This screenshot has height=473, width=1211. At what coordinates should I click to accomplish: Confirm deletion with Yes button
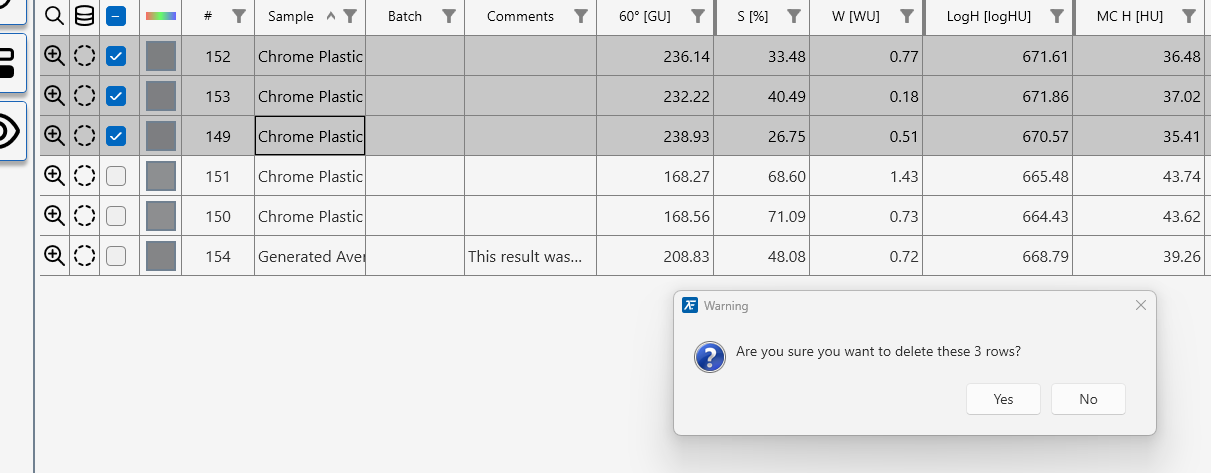pyautogui.click(x=1003, y=399)
